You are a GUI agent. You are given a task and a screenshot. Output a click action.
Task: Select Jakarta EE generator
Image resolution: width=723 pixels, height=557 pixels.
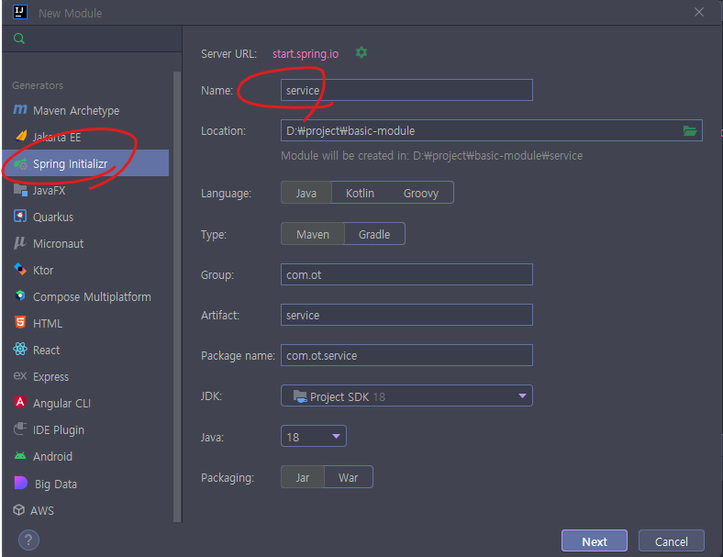coord(86,137)
